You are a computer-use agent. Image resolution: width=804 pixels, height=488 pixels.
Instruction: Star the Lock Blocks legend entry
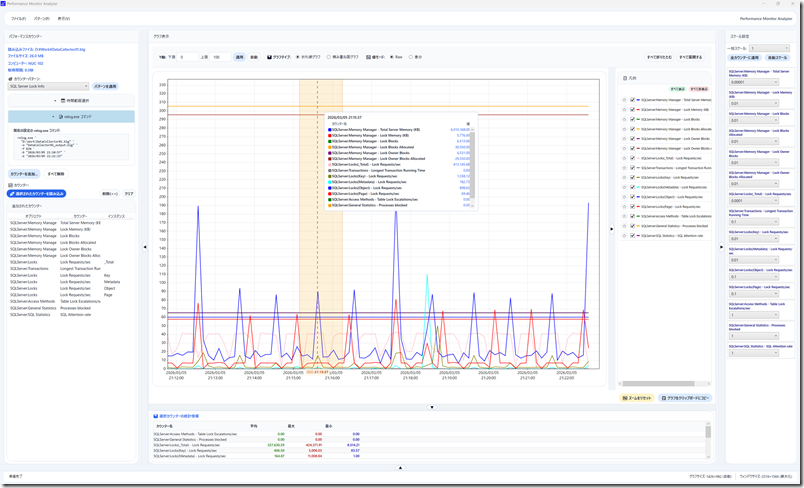(624, 119)
